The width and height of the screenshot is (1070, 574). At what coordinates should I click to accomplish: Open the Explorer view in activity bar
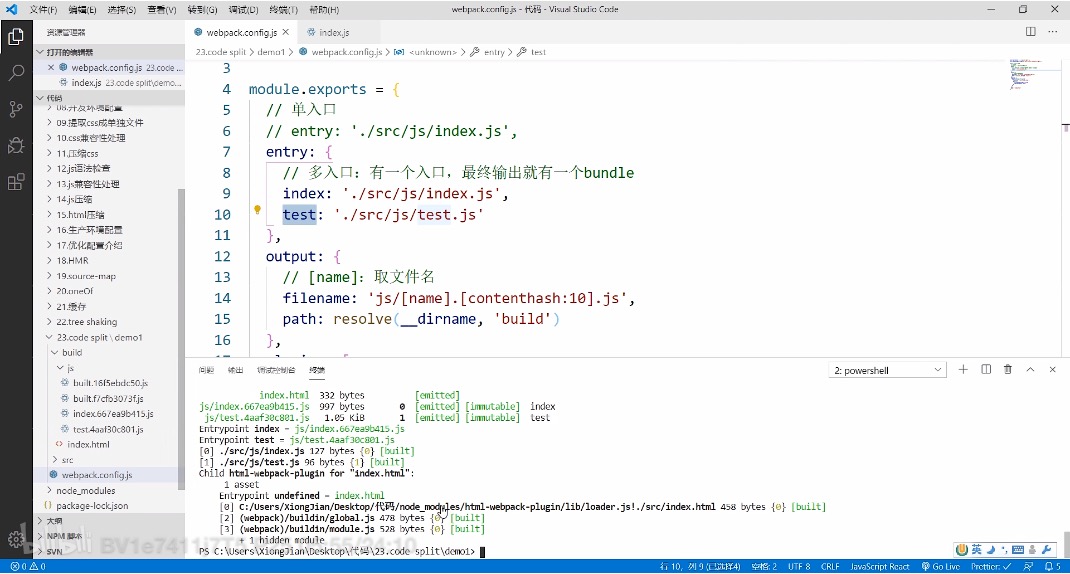click(x=16, y=36)
